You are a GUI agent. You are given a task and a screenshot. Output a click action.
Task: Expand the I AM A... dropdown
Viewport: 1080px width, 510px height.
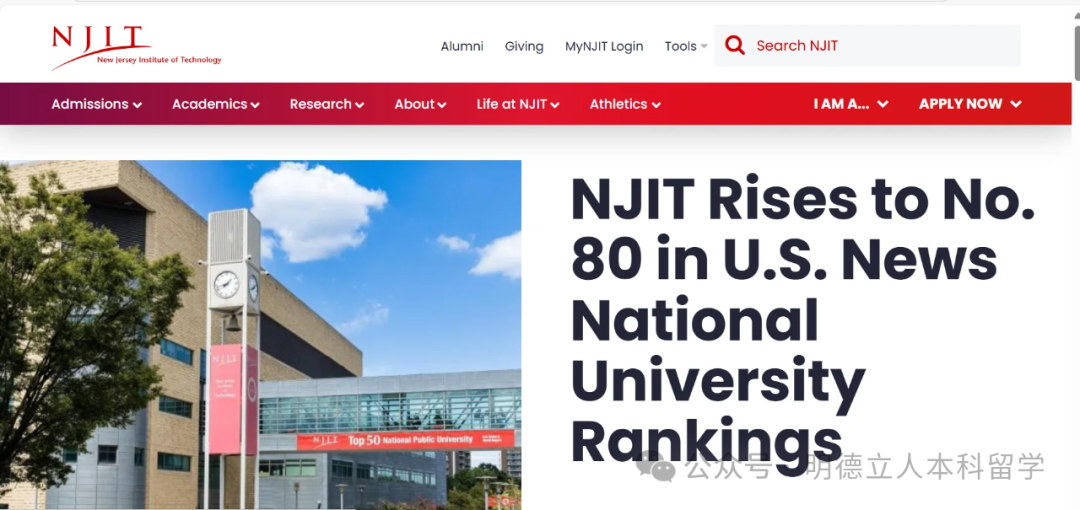[851, 104]
